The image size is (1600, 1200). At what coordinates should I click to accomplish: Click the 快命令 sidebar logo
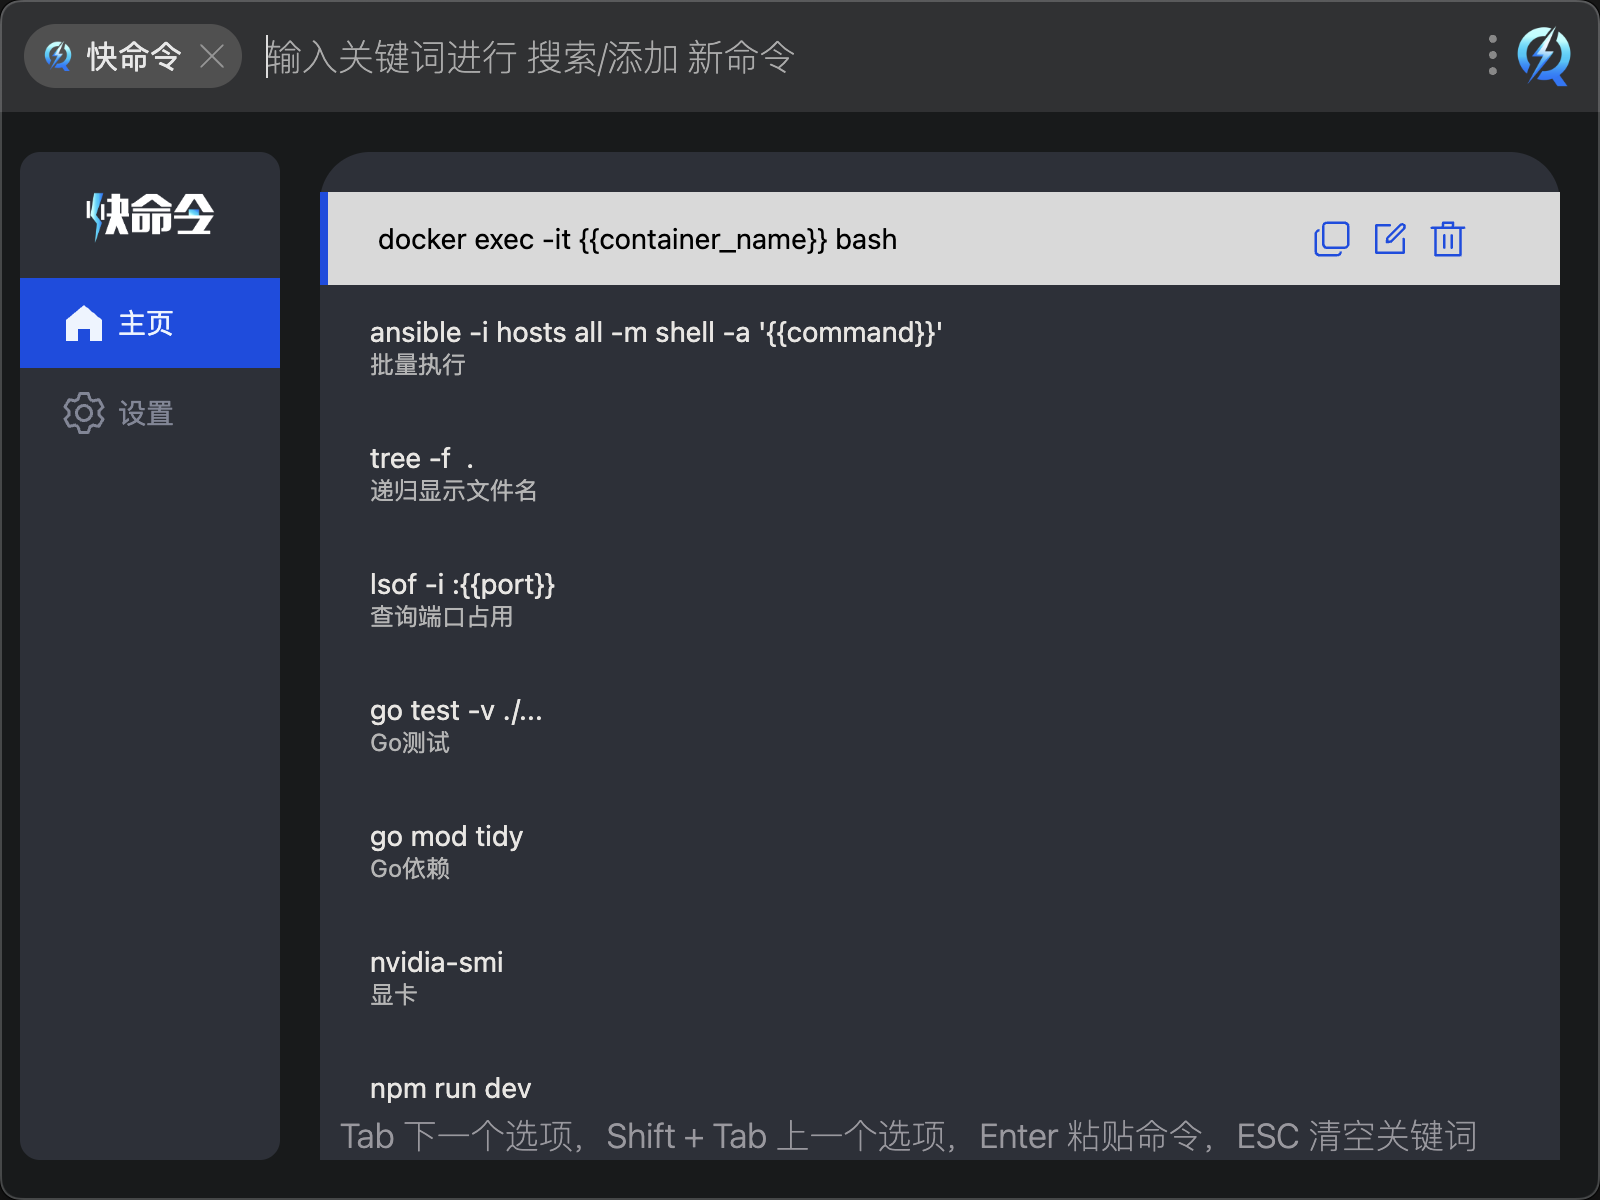click(150, 214)
